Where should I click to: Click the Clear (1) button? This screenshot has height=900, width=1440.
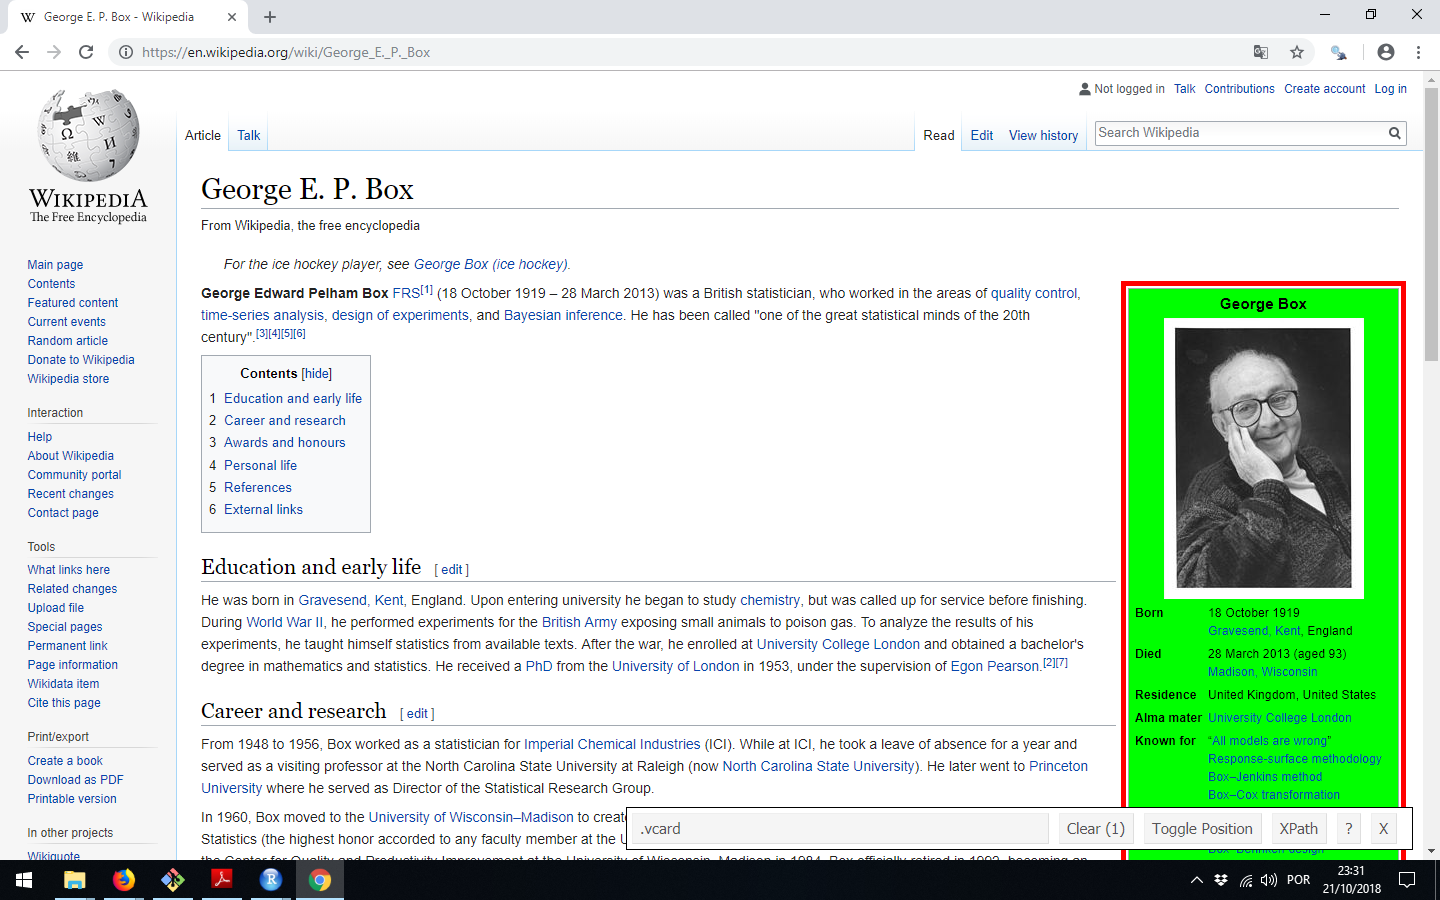[x=1095, y=829]
